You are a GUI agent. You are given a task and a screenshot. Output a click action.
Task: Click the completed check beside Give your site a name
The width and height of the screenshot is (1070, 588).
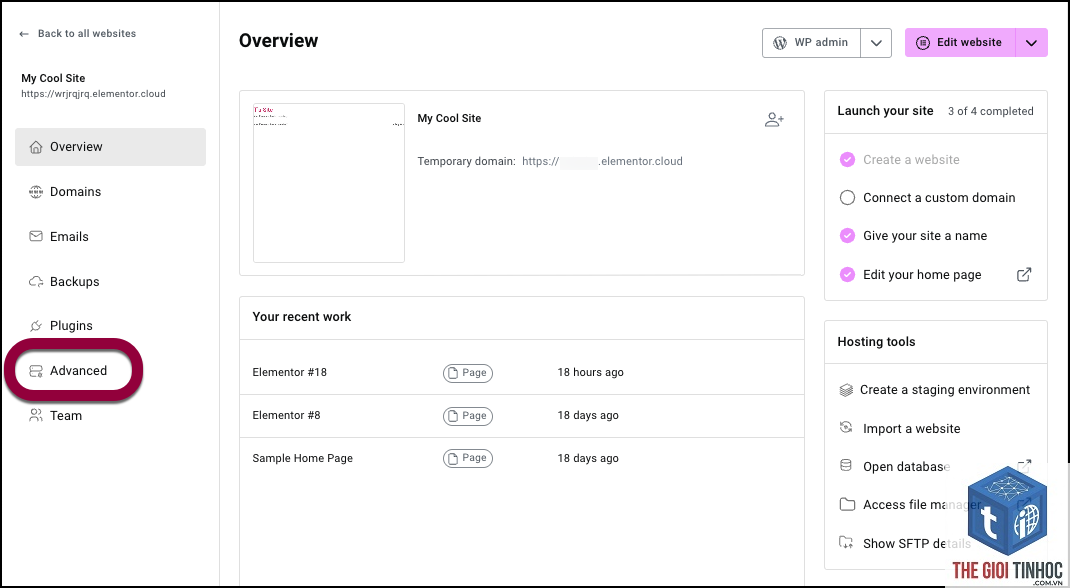pyautogui.click(x=847, y=236)
